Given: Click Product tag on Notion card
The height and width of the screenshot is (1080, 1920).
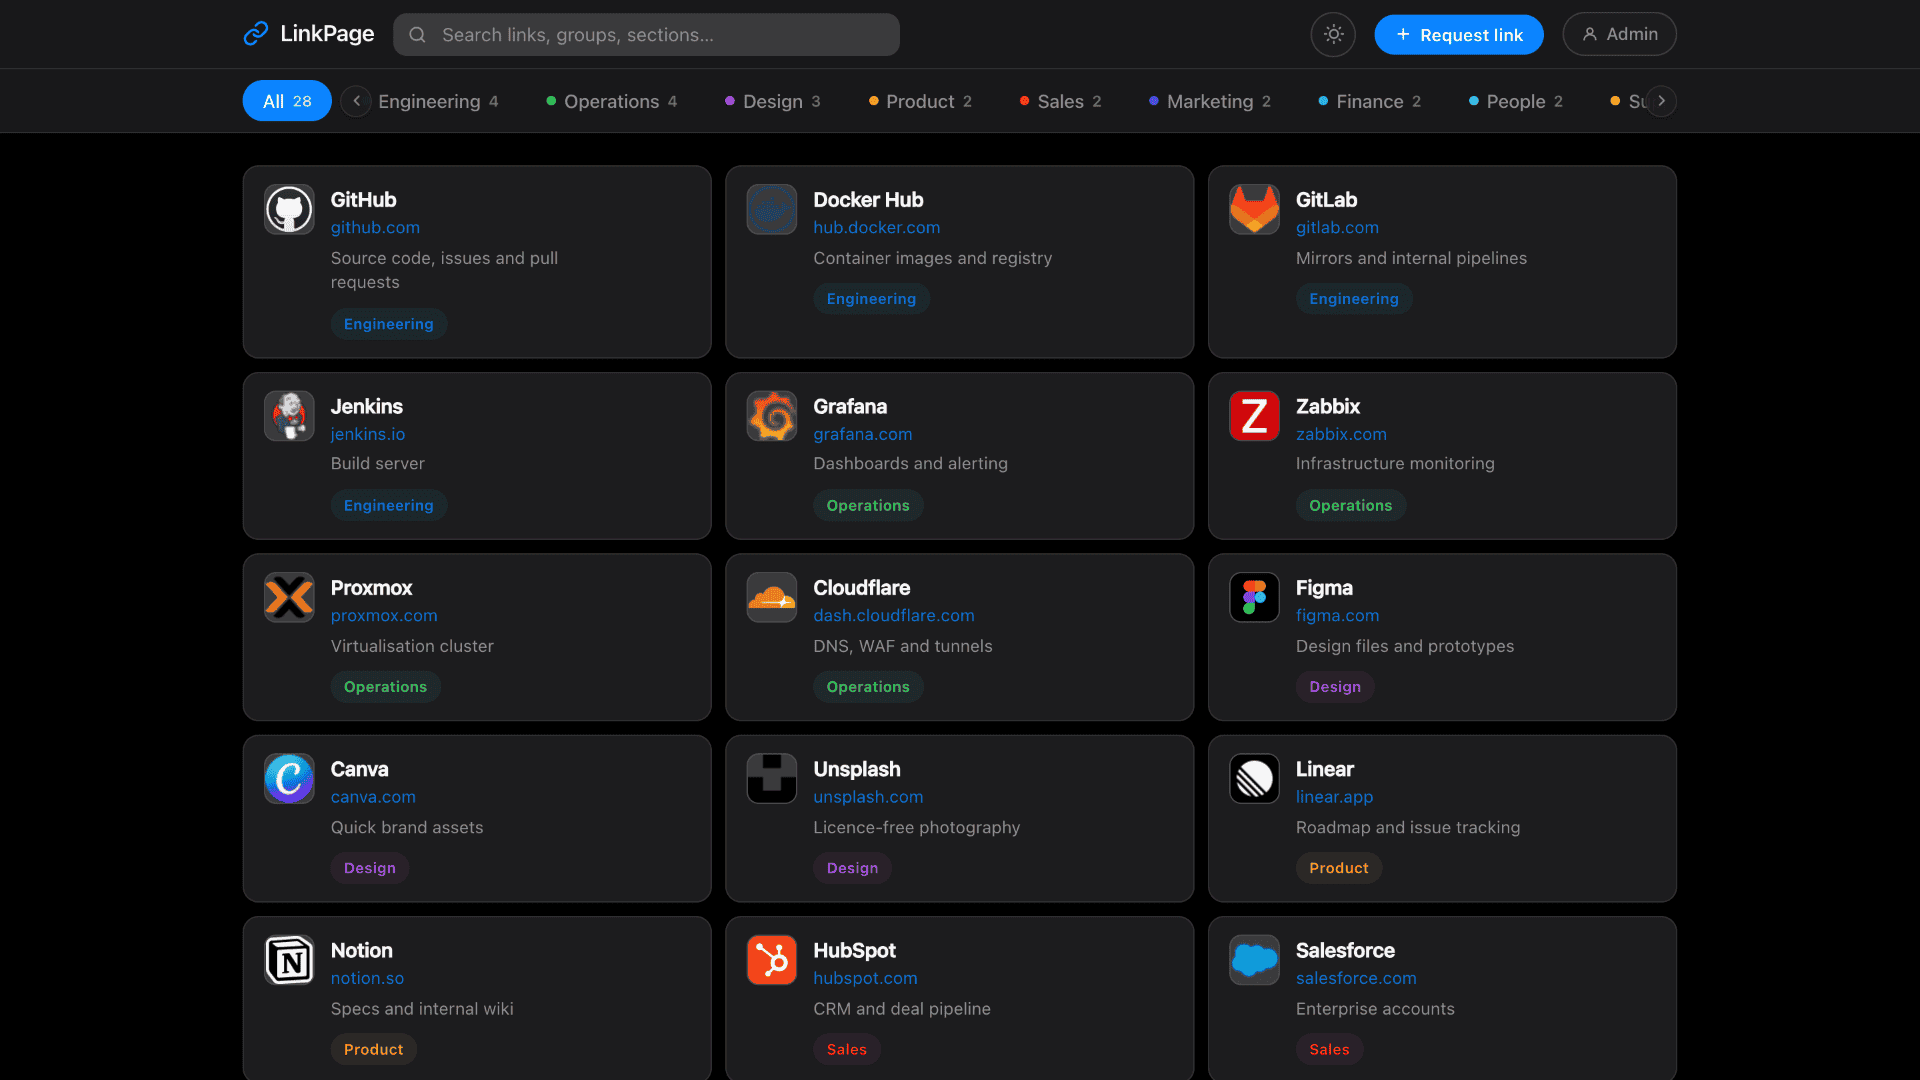Looking at the screenshot, I should coord(374,1050).
